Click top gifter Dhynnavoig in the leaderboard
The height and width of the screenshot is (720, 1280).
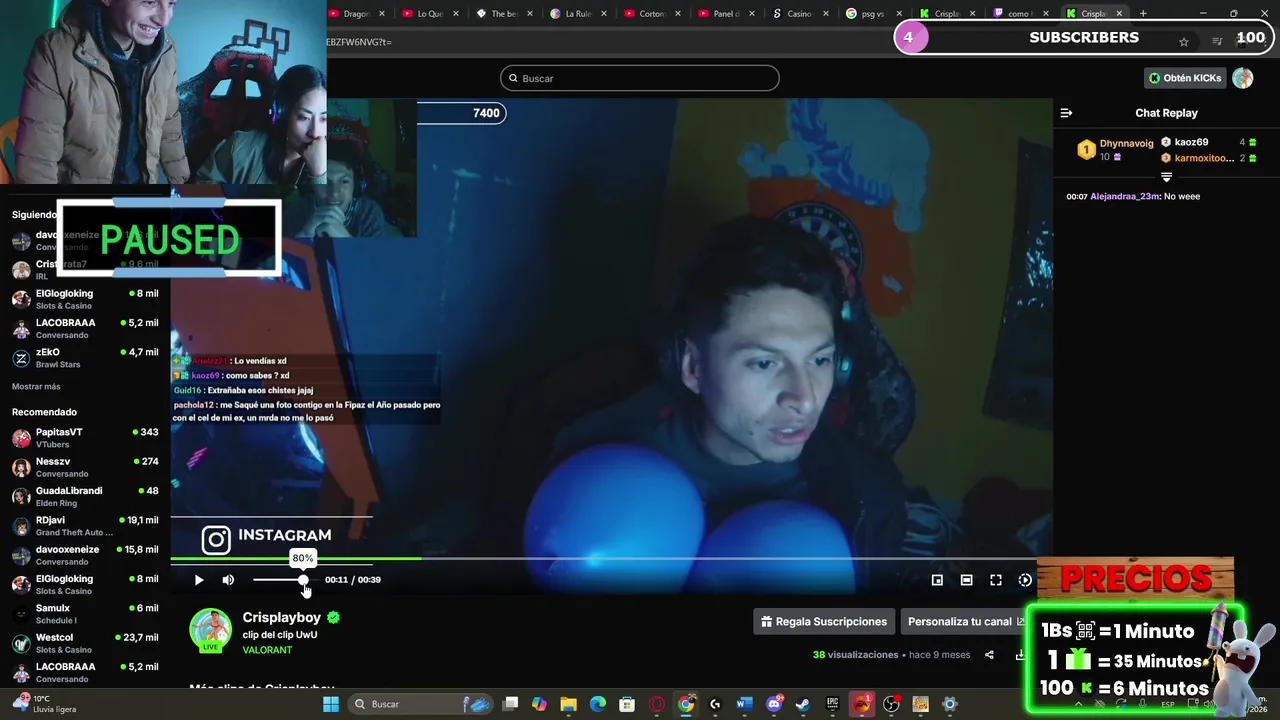pos(1126,143)
